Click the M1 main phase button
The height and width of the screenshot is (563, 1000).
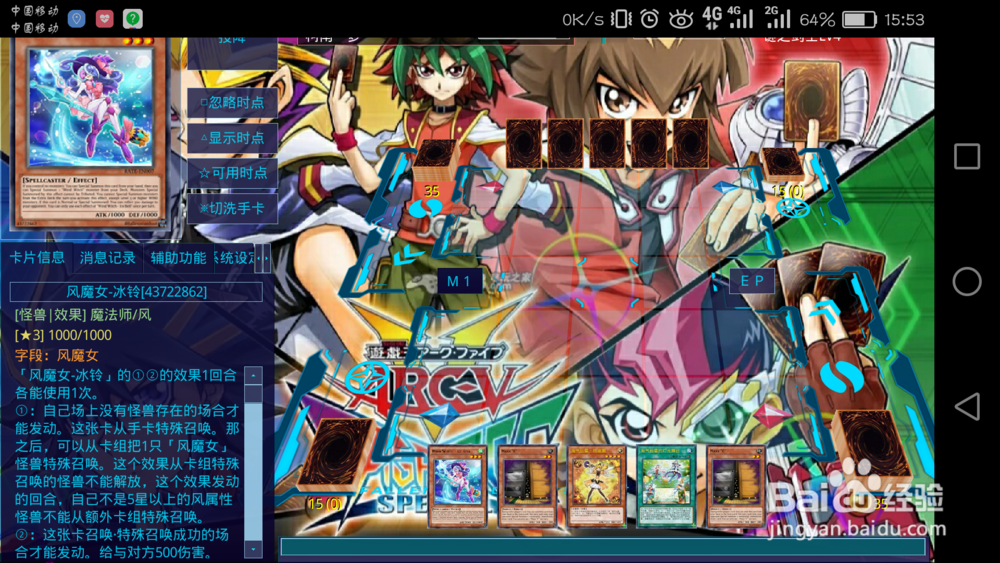click(x=459, y=281)
